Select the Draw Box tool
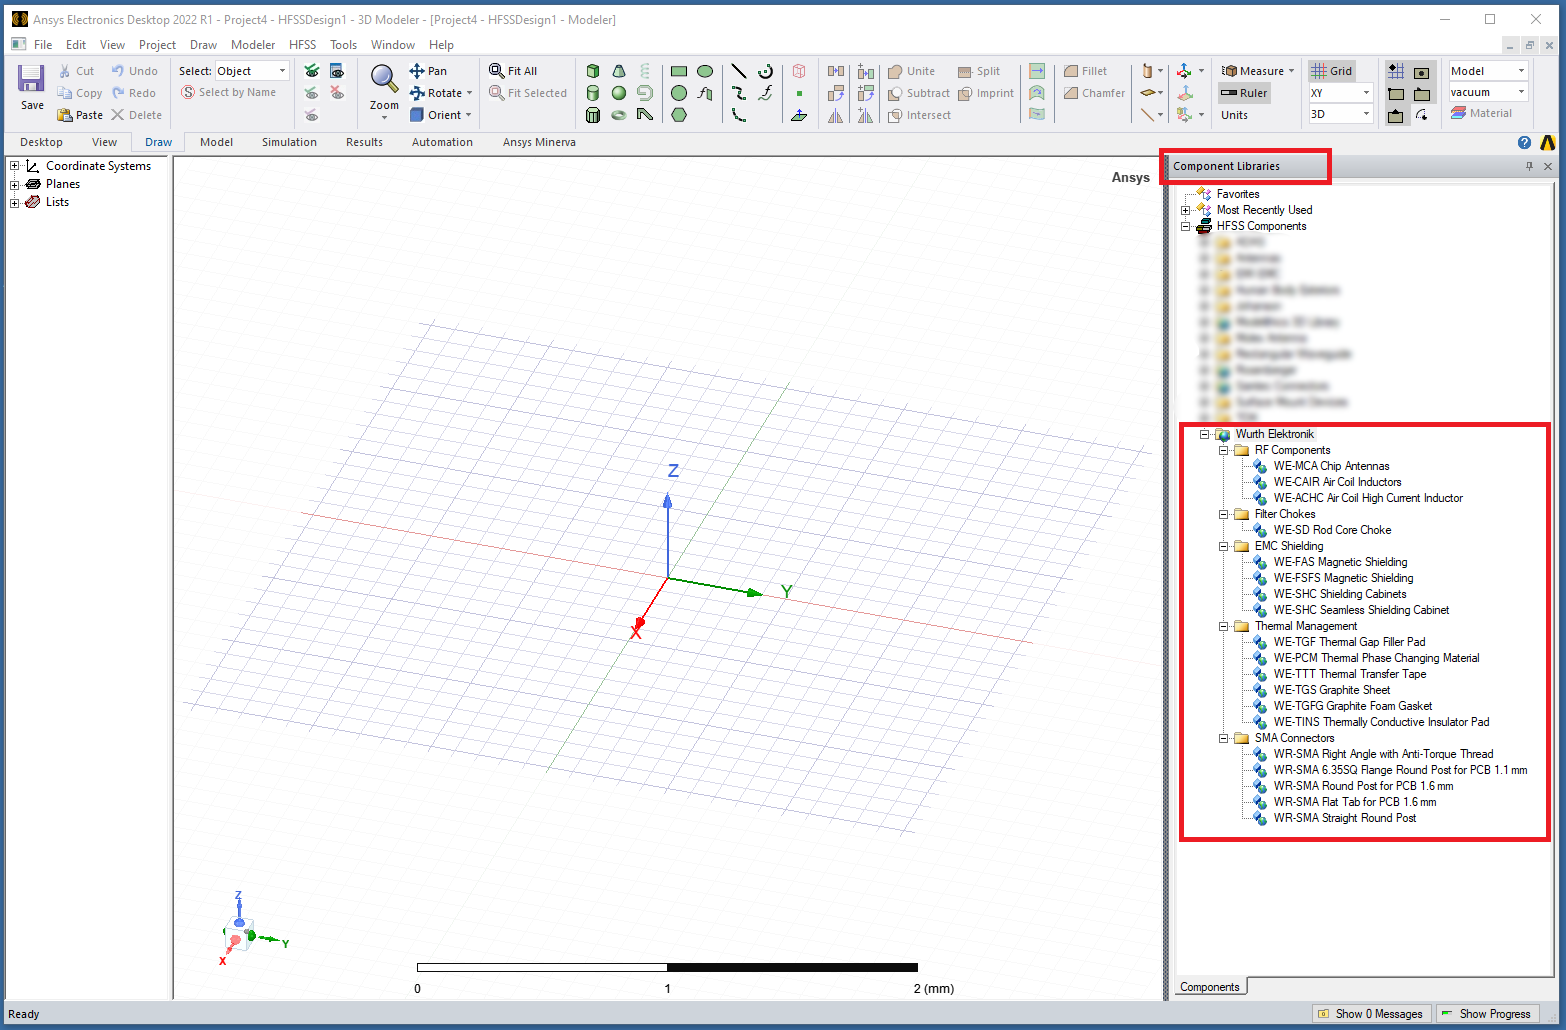Screen dimensions: 1566x1030 click(593, 71)
